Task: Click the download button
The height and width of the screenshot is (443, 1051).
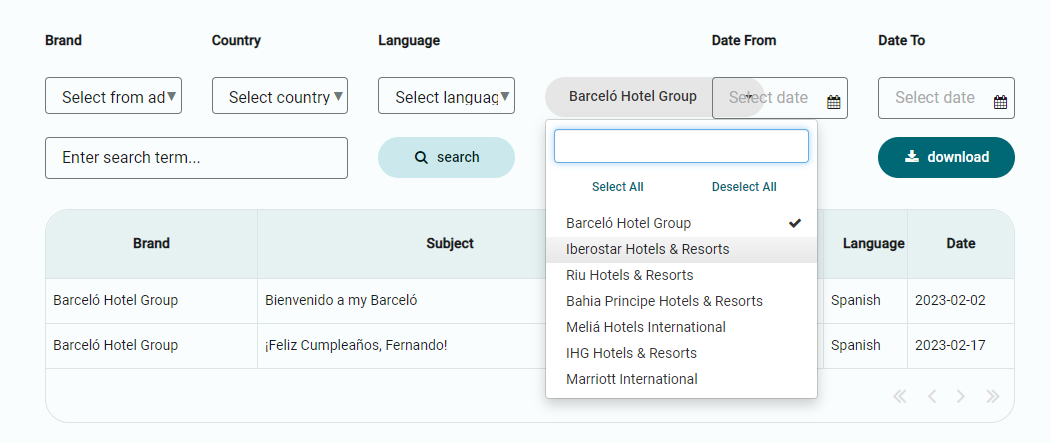Action: pyautogui.click(x=946, y=157)
